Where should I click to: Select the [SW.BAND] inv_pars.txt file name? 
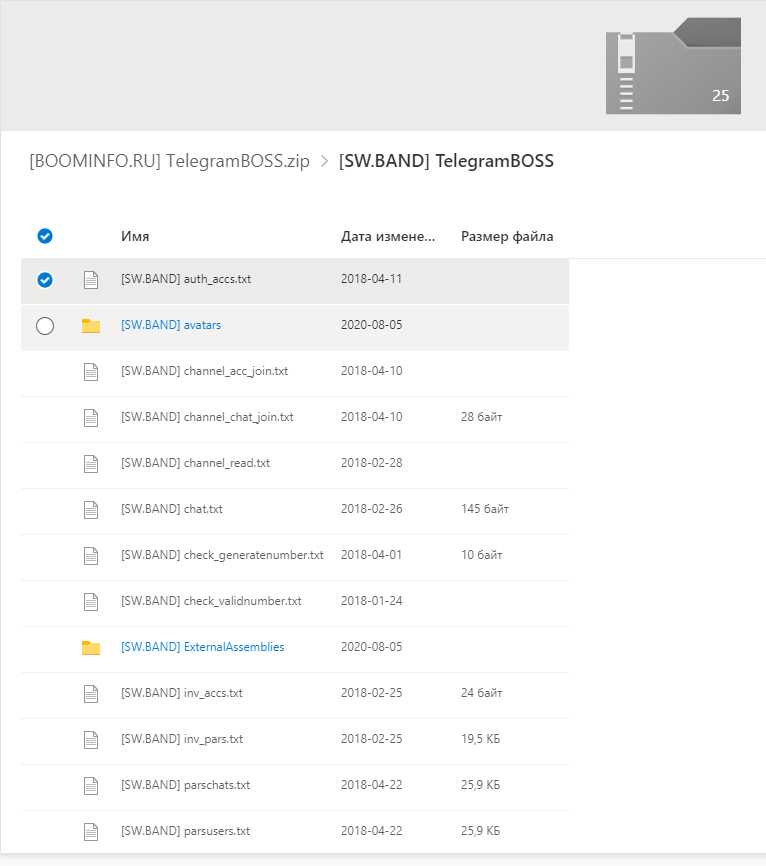(x=182, y=739)
